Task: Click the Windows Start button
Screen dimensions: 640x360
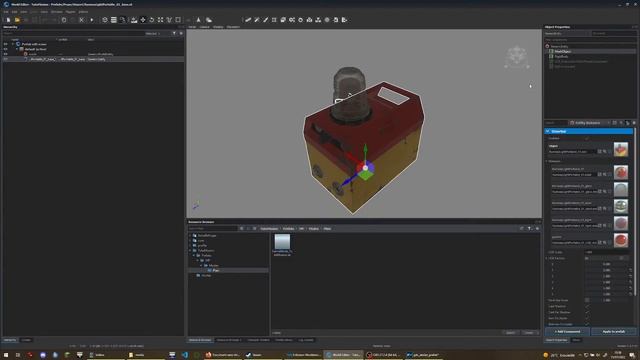Action: coord(6,355)
